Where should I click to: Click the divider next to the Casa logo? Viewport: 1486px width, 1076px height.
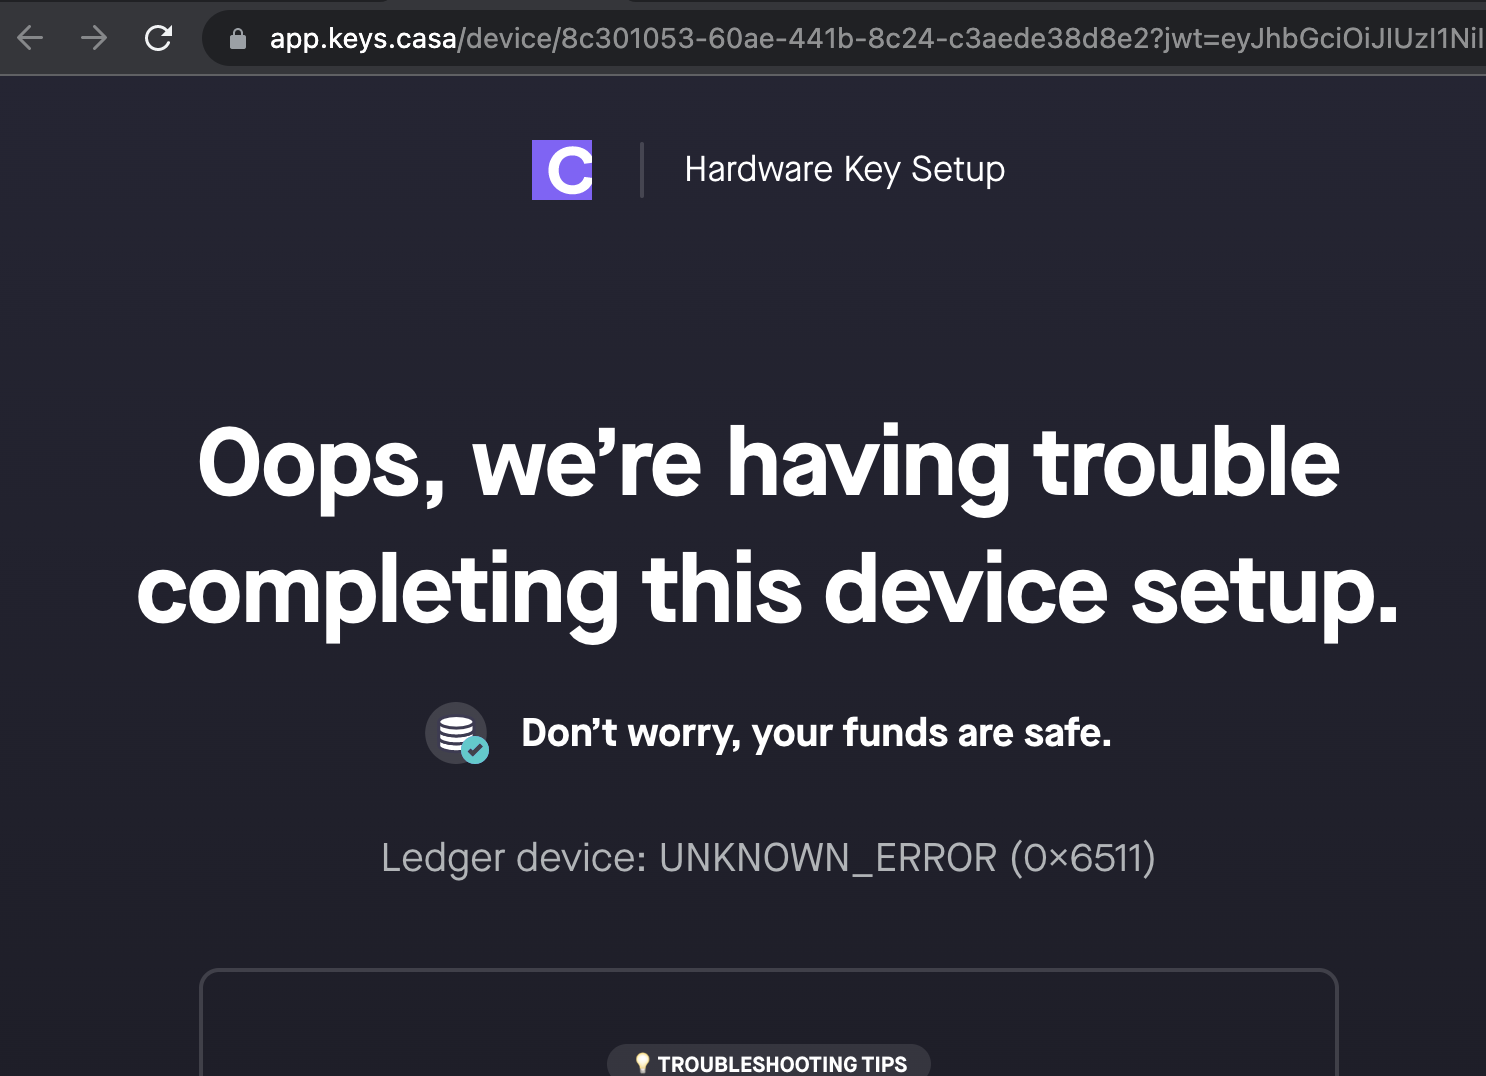(642, 170)
